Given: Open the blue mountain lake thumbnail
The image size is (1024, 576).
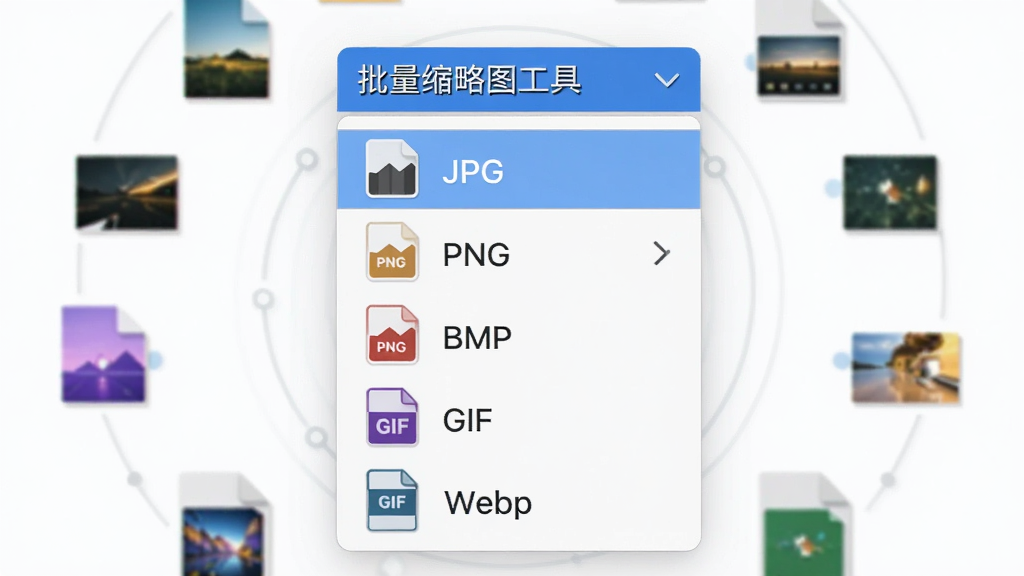Looking at the screenshot, I should (224, 526).
